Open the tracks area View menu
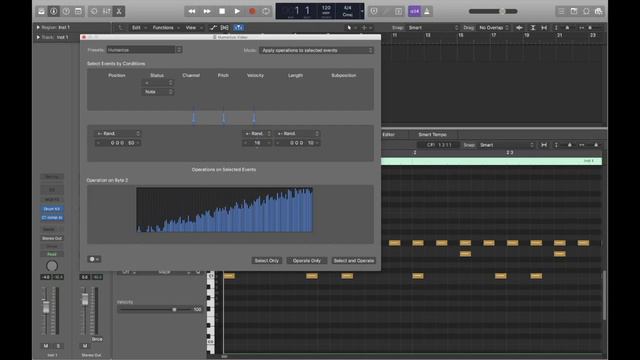640x360 pixels. (193, 28)
